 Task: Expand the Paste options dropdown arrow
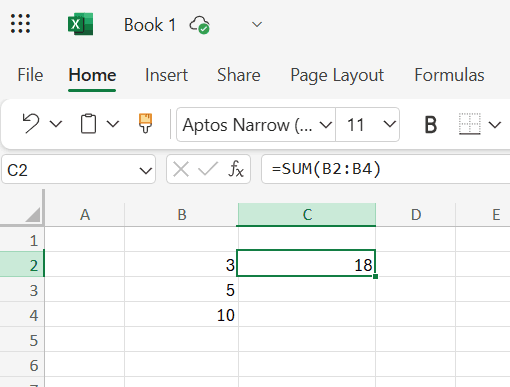click(113, 124)
